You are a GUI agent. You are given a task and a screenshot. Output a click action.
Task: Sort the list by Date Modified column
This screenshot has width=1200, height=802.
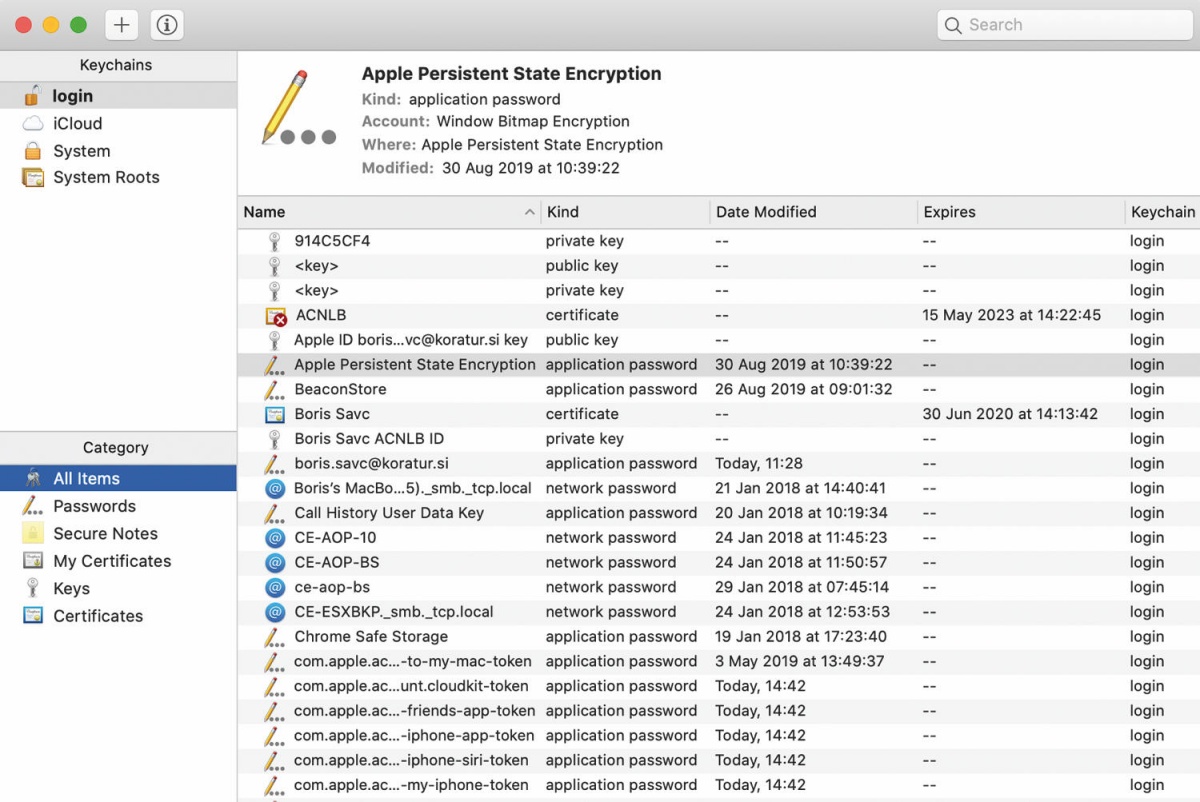pyautogui.click(x=813, y=212)
